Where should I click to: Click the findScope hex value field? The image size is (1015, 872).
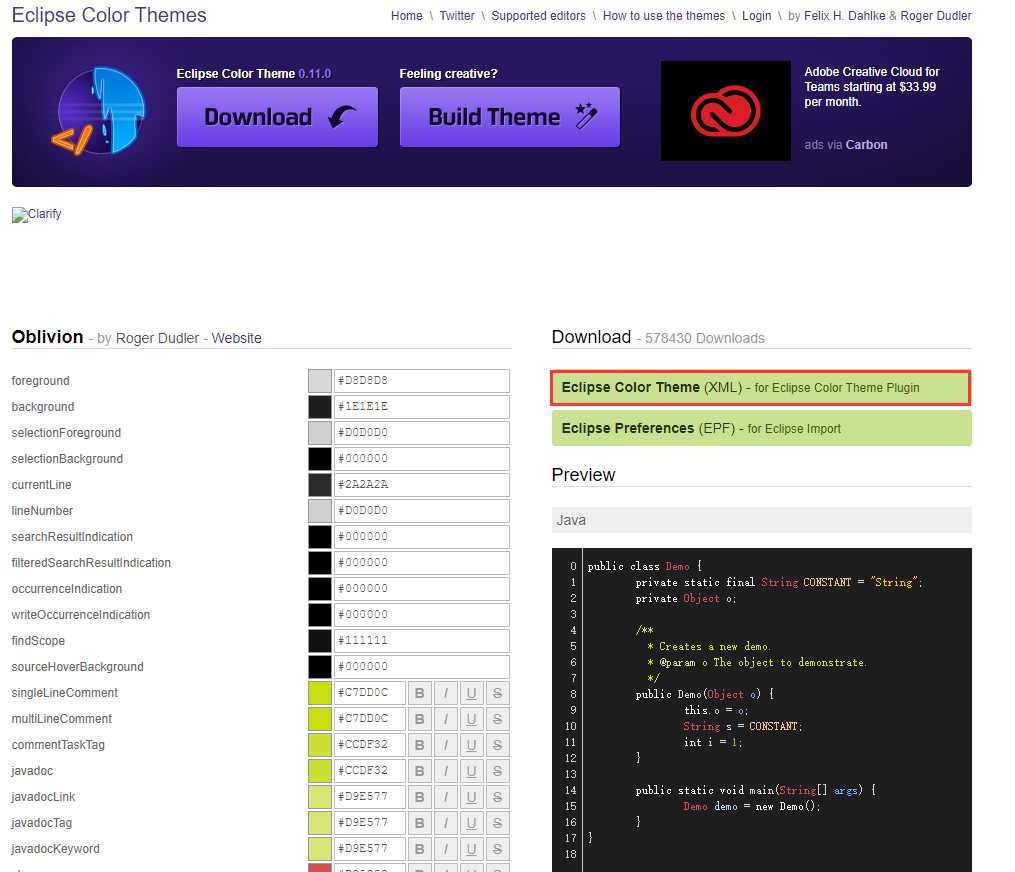(422, 640)
